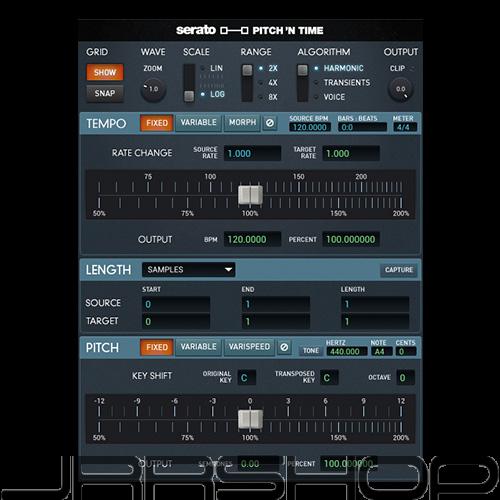Viewport: 500px width, 500px height.
Task: Click the CAPTURE button
Action: [399, 270]
